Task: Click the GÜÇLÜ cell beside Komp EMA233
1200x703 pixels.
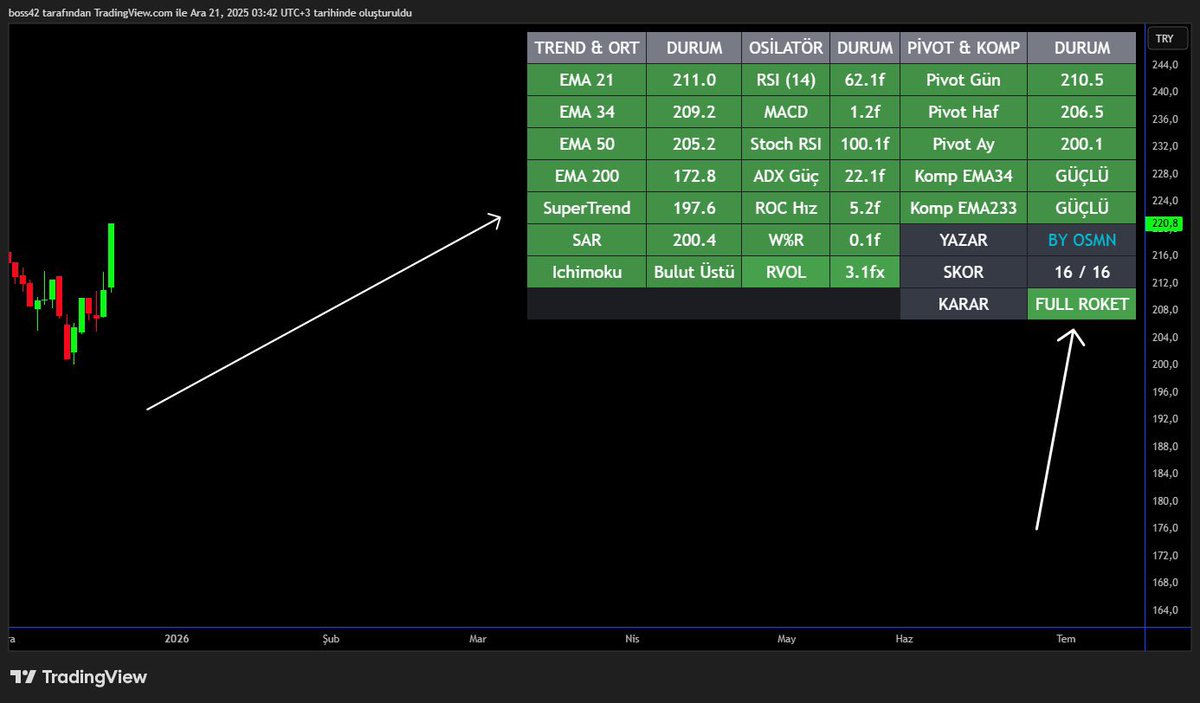Action: point(1082,208)
